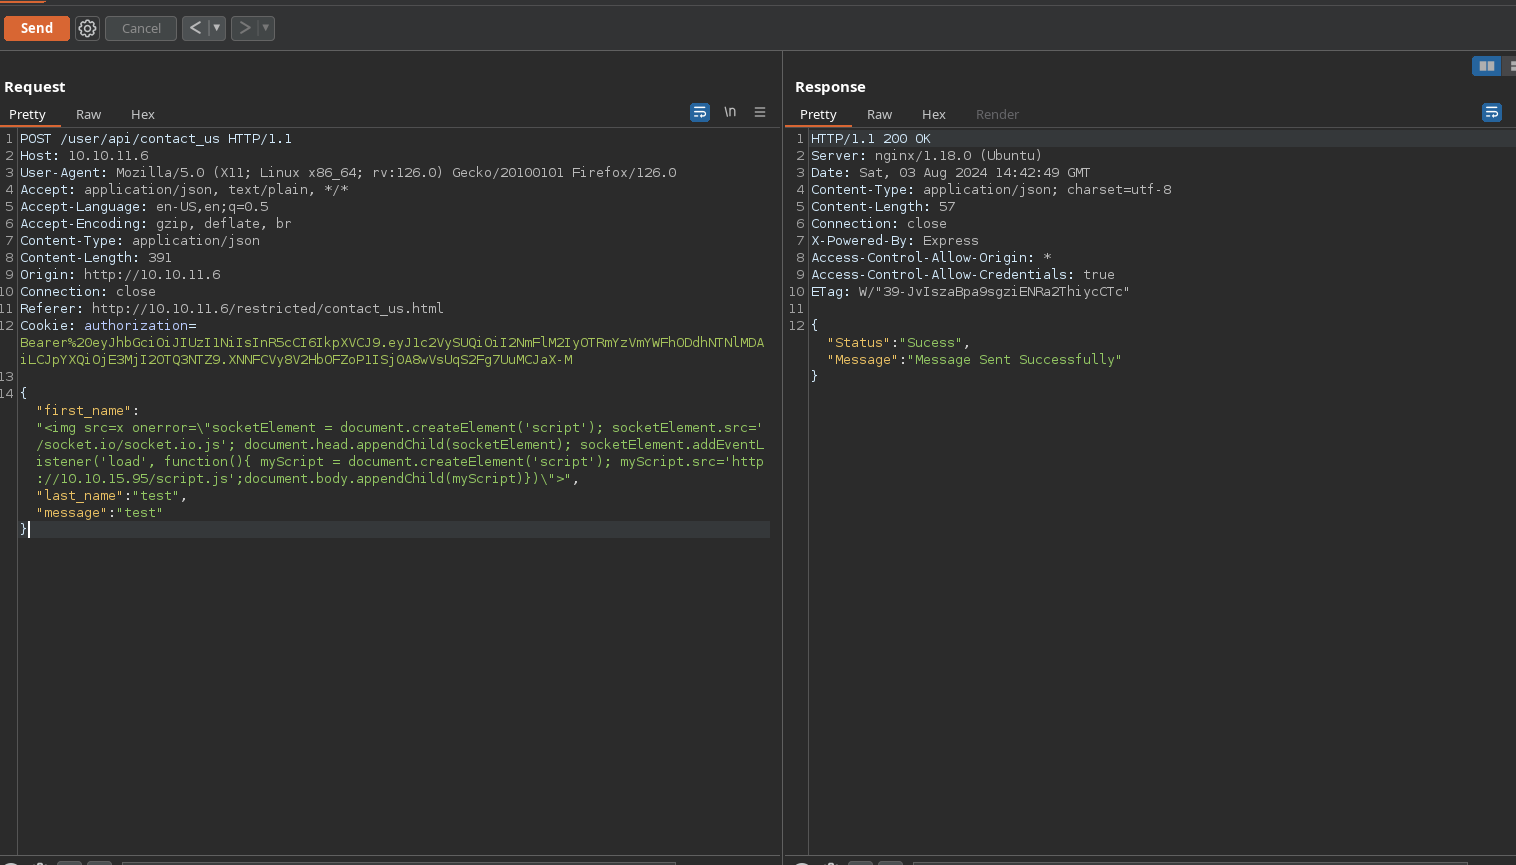
Task: Click HTTP/1.1 200 OK status line
Action: tap(871, 138)
